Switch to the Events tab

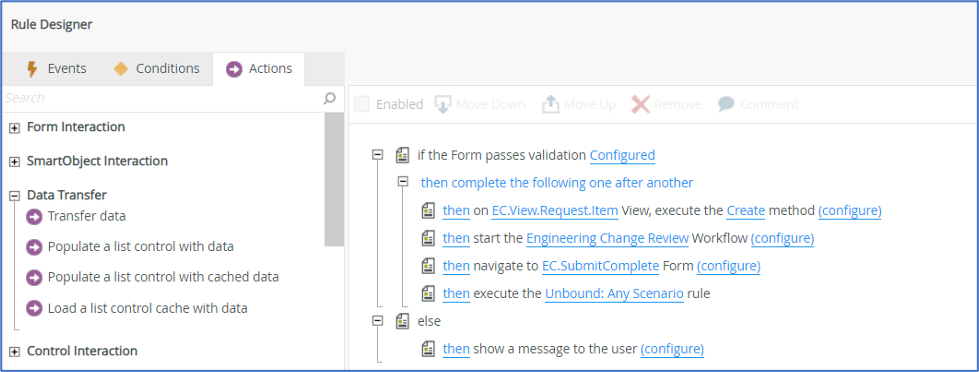pyautogui.click(x=56, y=69)
